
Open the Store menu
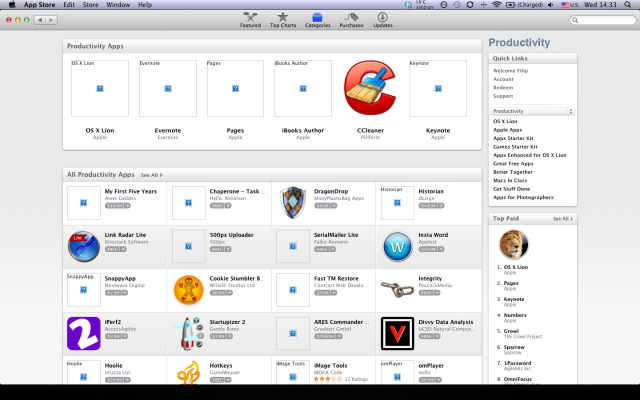[90, 5]
